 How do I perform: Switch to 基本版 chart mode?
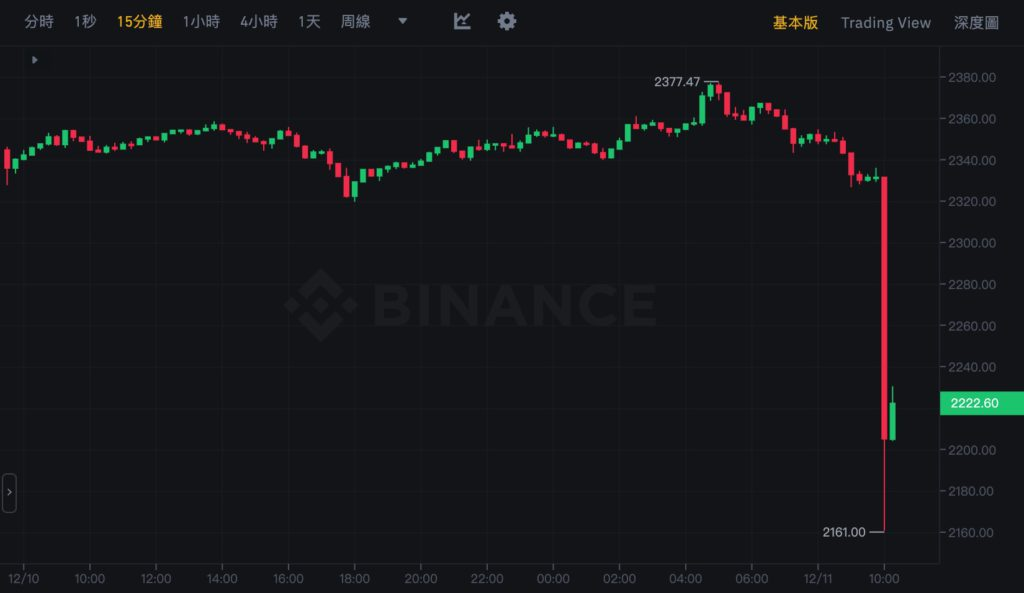tap(795, 22)
